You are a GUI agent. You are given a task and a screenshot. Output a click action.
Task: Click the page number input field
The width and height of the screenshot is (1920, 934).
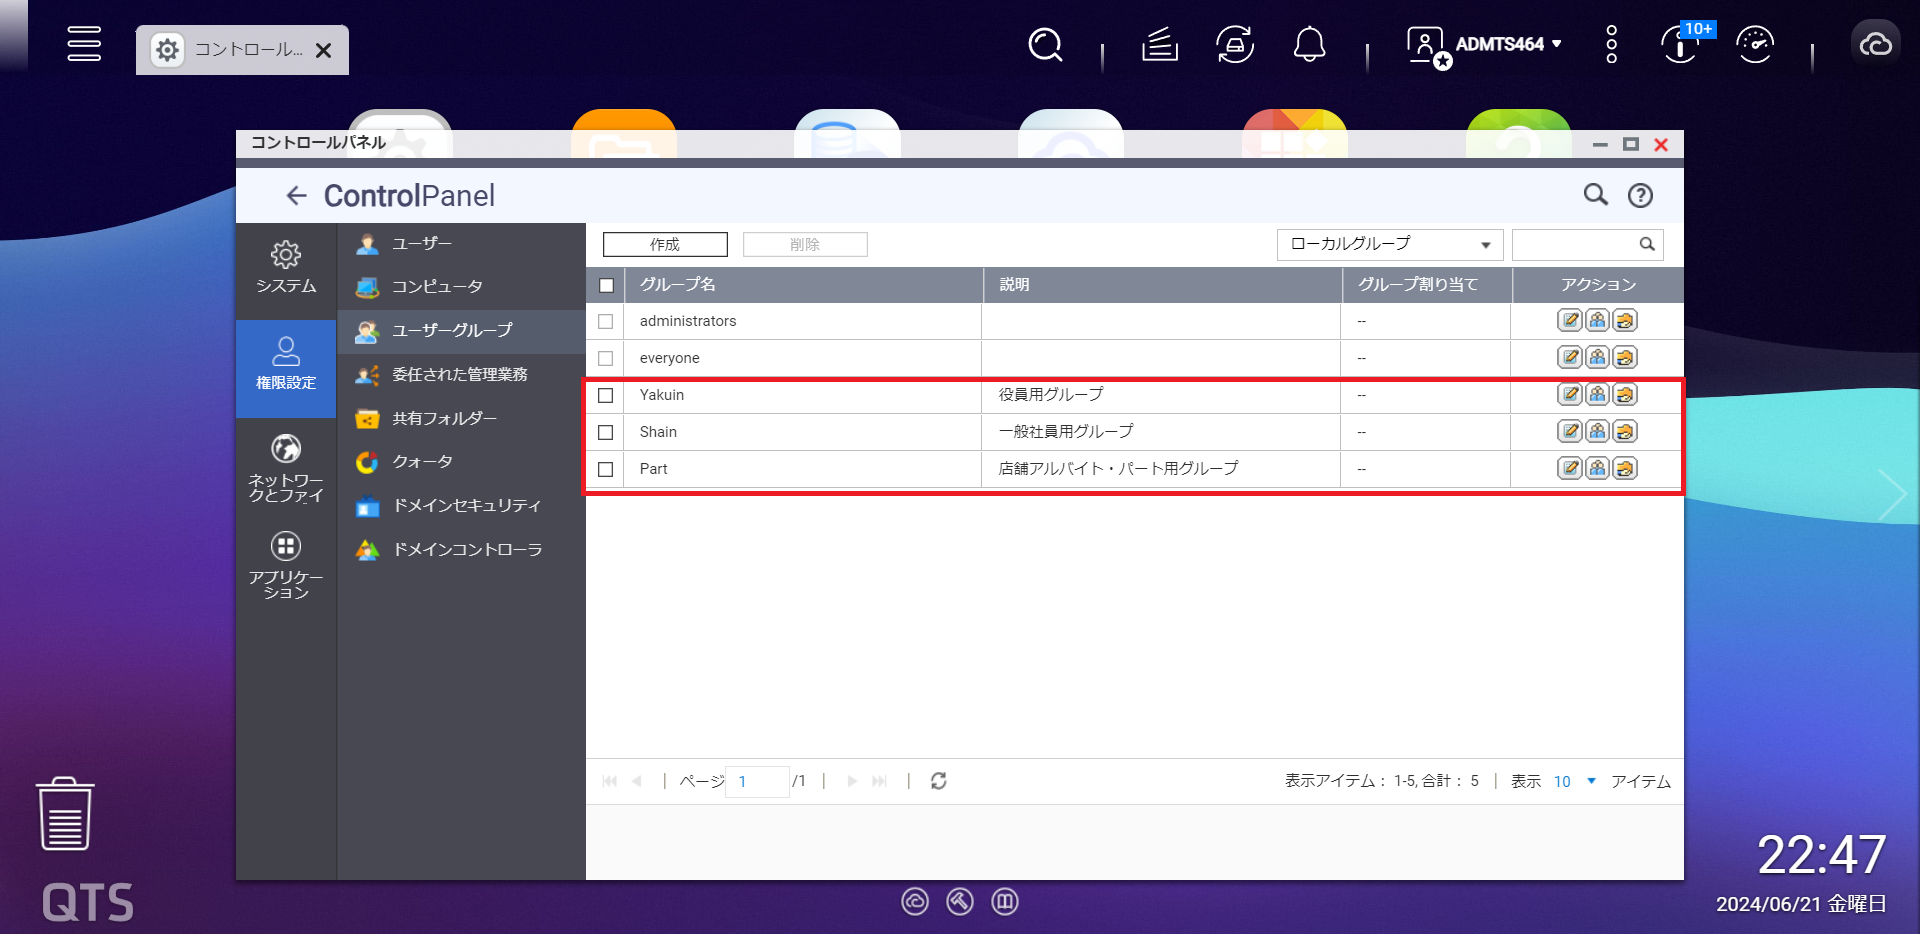click(757, 782)
